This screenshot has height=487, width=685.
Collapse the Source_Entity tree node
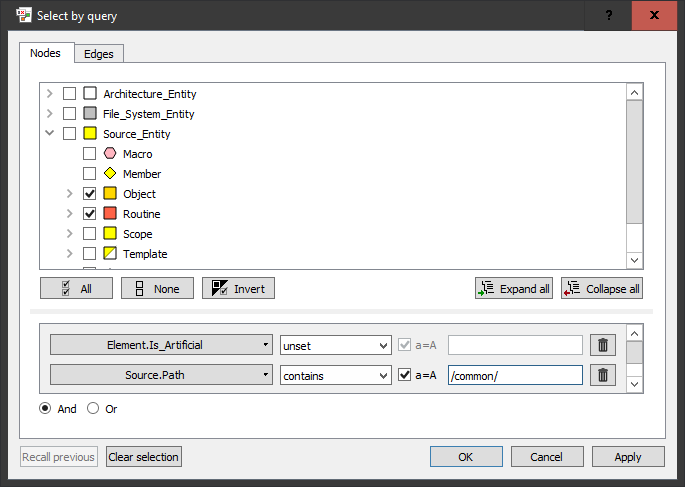[49, 133]
